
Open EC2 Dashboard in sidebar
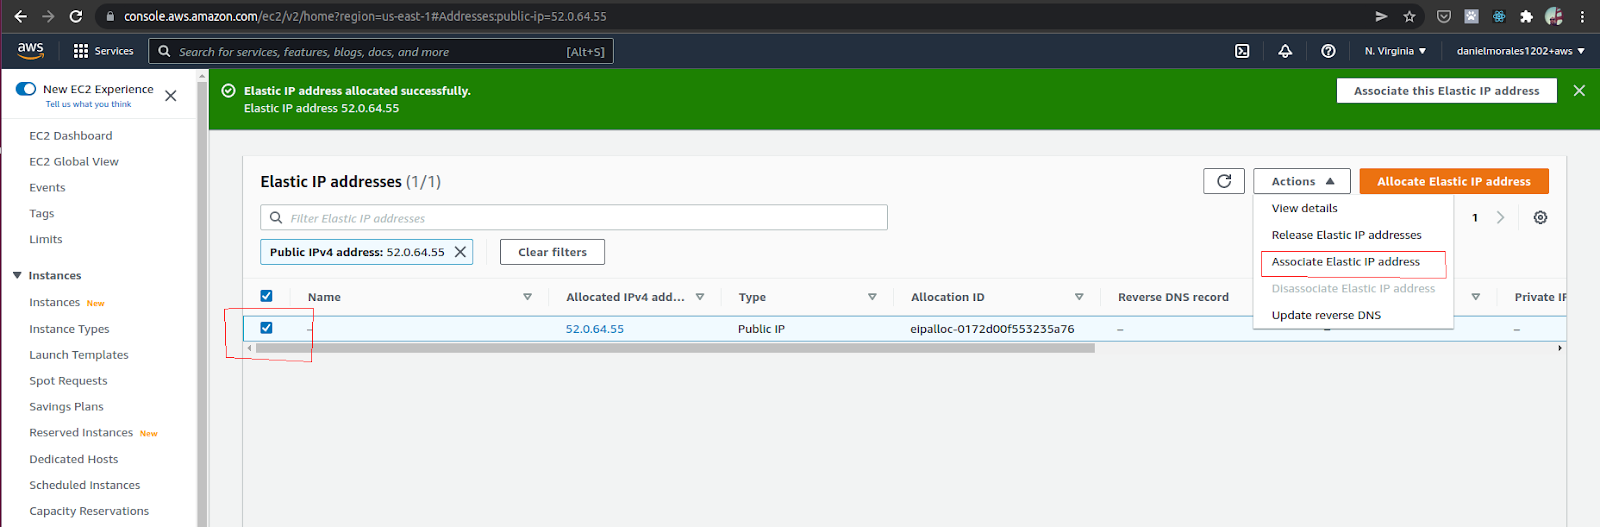point(70,136)
